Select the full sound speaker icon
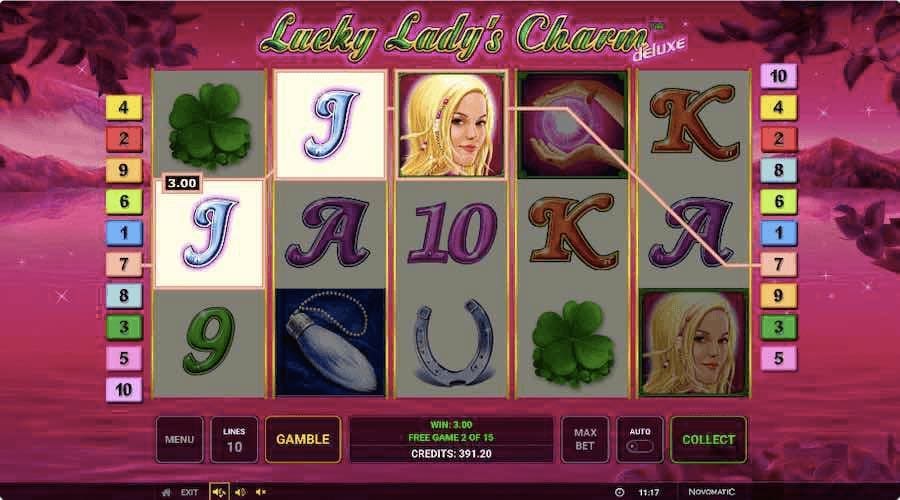 click(219, 492)
